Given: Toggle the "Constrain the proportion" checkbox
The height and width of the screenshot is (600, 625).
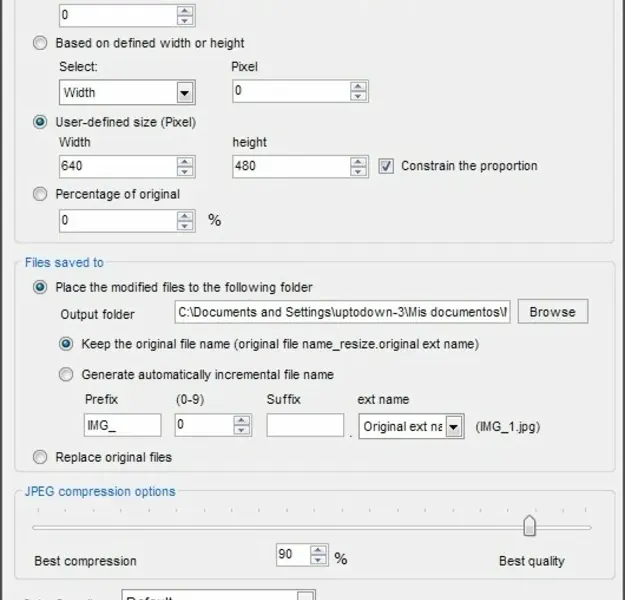Looking at the screenshot, I should coord(387,166).
